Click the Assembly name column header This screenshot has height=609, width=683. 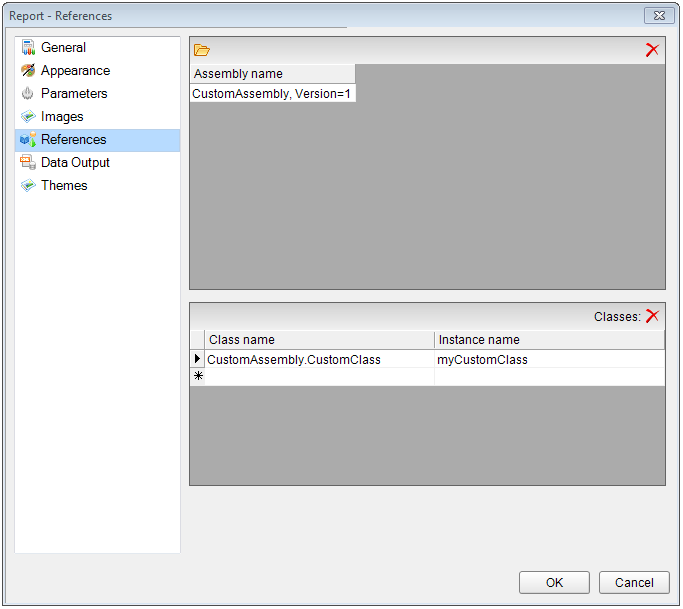tap(272, 74)
